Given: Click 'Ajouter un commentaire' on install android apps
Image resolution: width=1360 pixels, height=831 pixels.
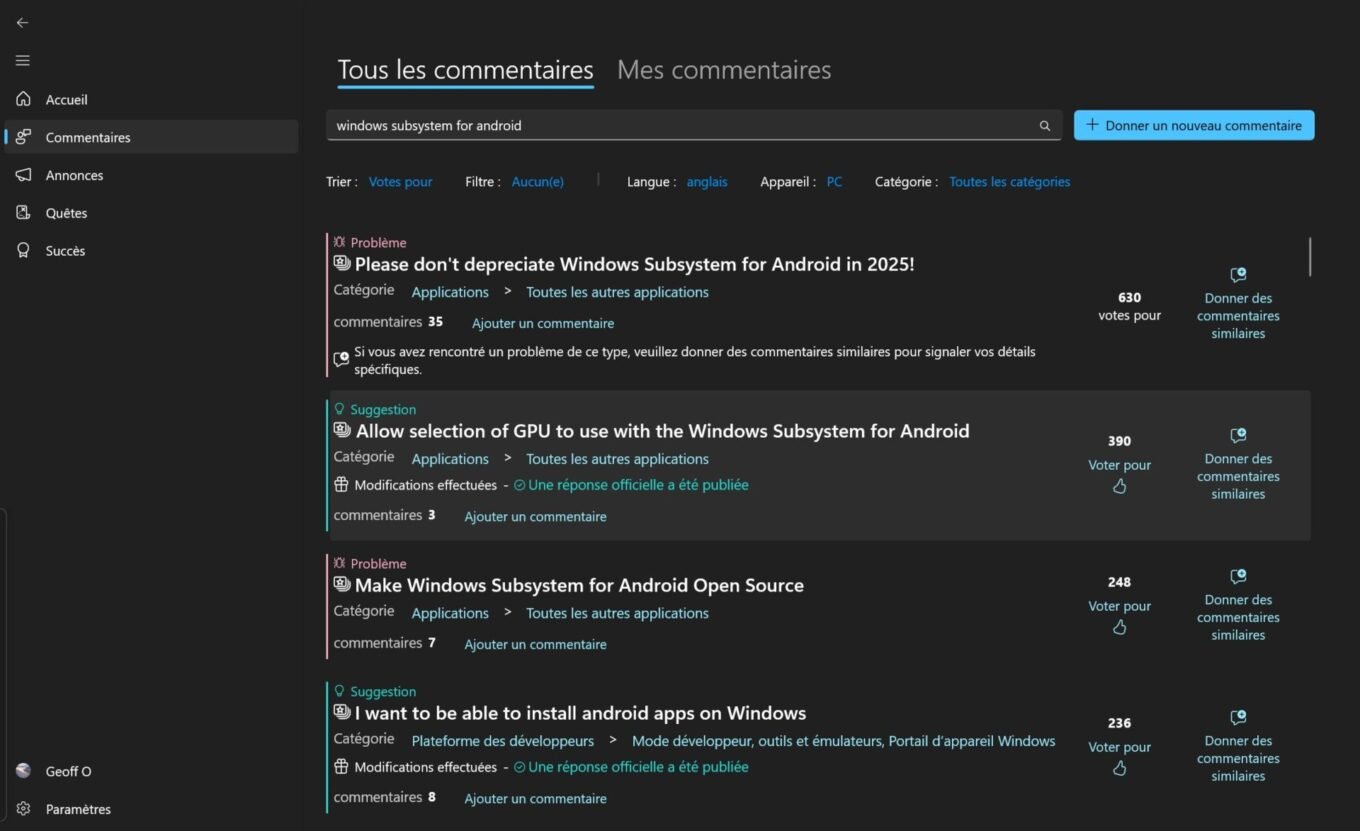Looking at the screenshot, I should pyautogui.click(x=535, y=799).
